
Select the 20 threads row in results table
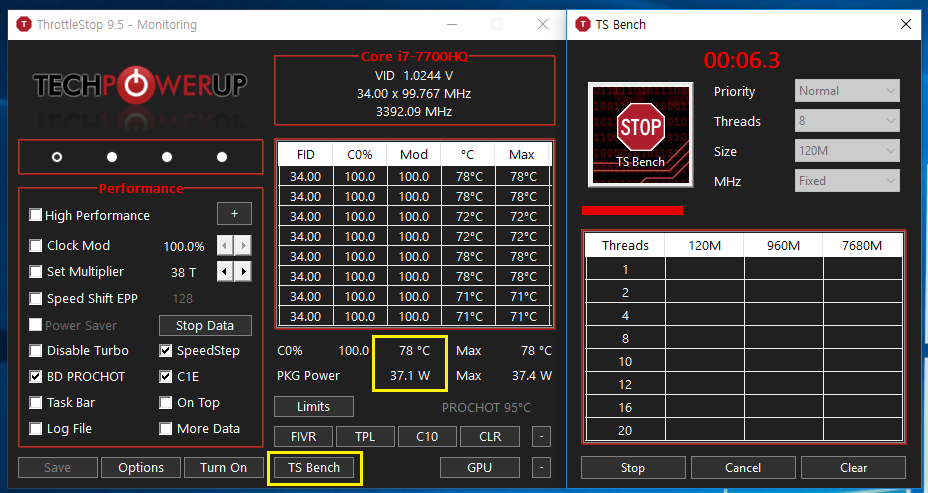[x=744, y=430]
